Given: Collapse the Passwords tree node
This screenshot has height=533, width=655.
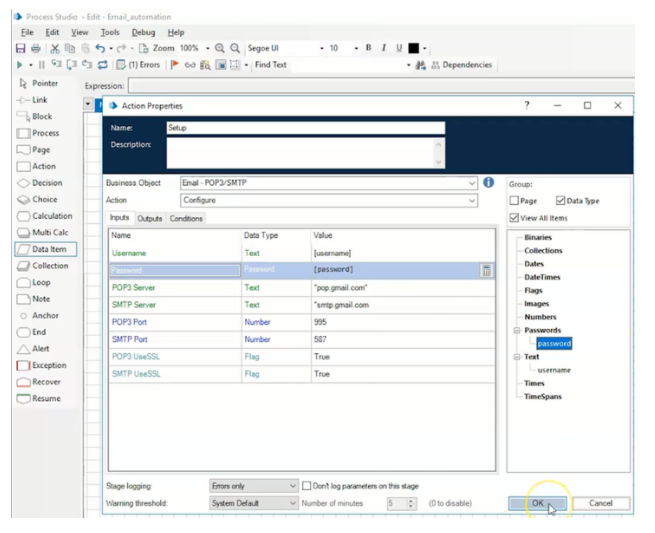Looking at the screenshot, I should (516, 330).
